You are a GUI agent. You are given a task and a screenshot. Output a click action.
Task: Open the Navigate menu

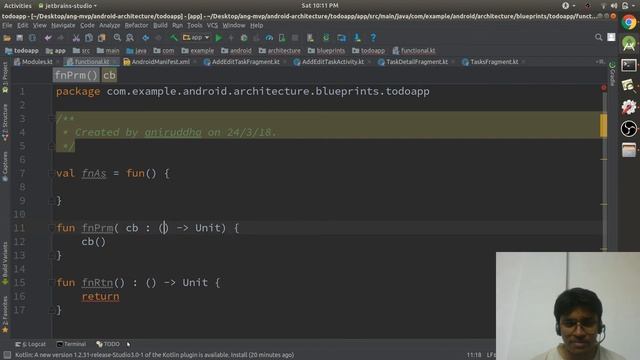(63, 25)
